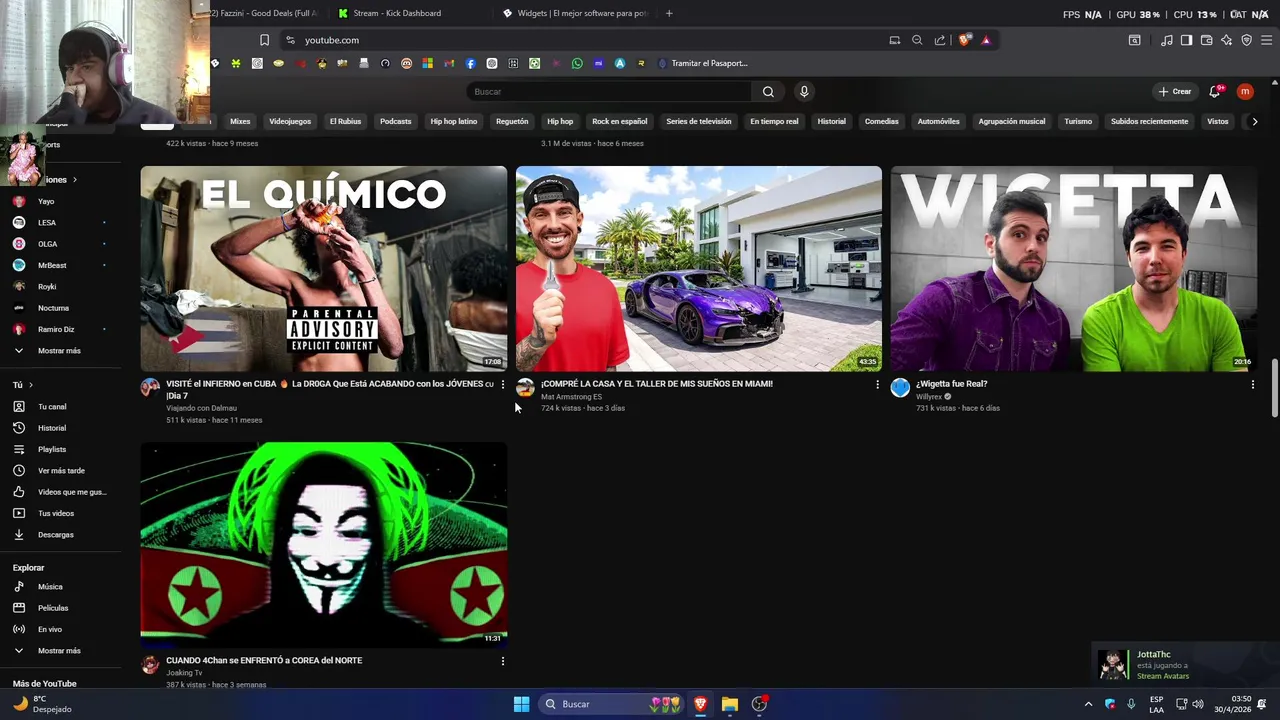
Task: Open the account avatar menu
Action: (x=1245, y=91)
